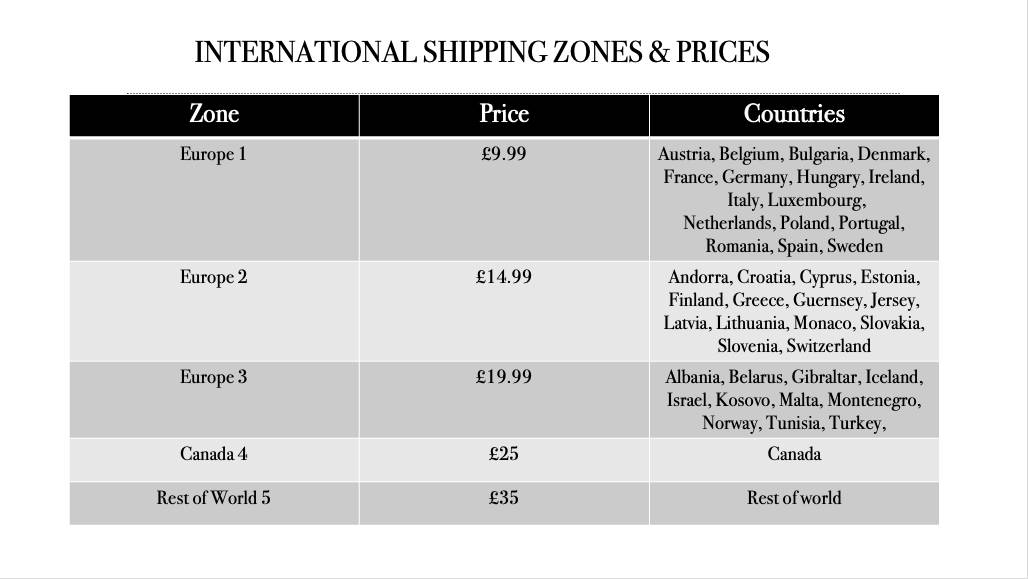
Task: Click the country list starting with Albania
Action: coord(794,399)
